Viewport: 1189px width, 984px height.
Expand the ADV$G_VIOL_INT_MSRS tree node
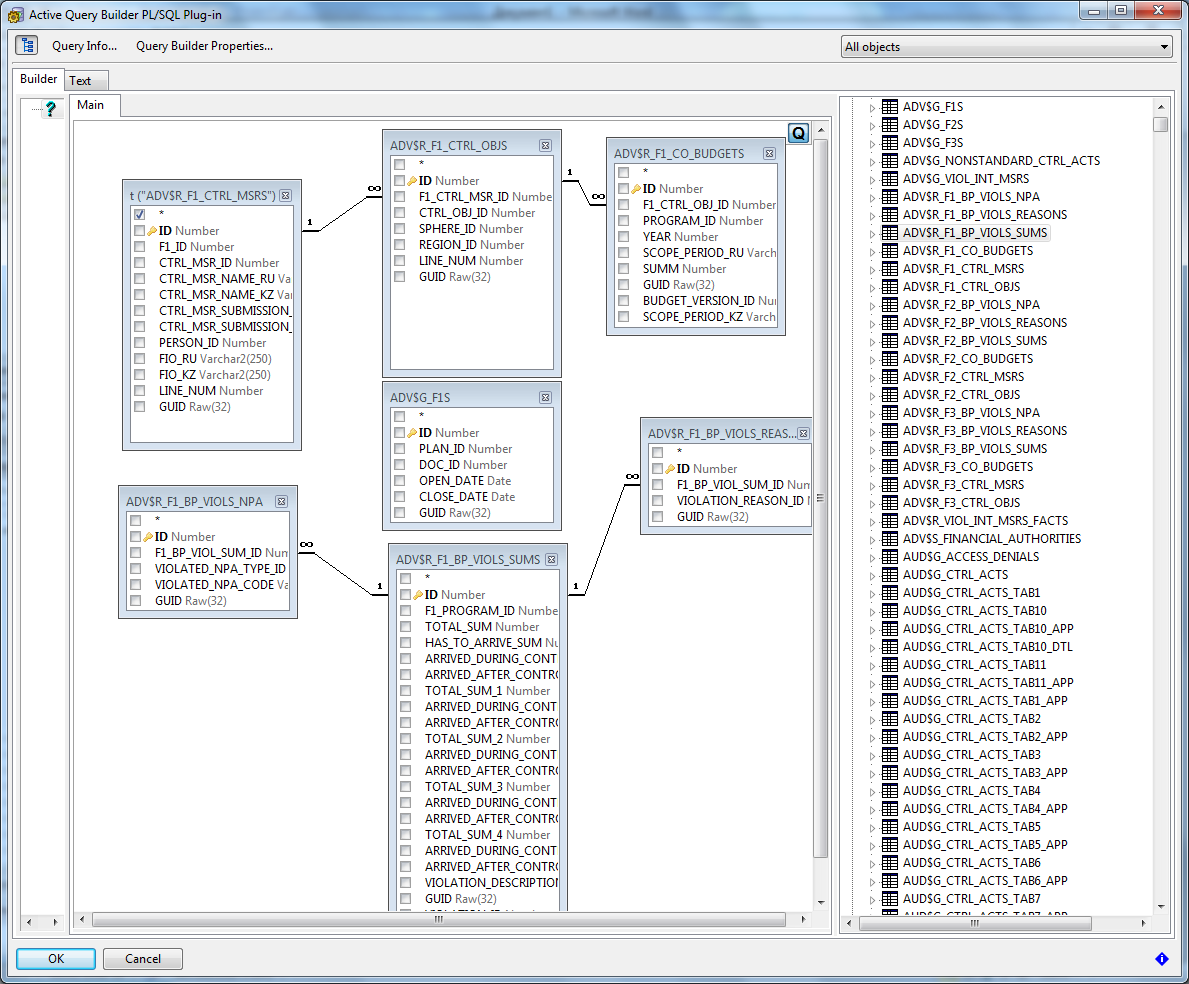click(872, 180)
